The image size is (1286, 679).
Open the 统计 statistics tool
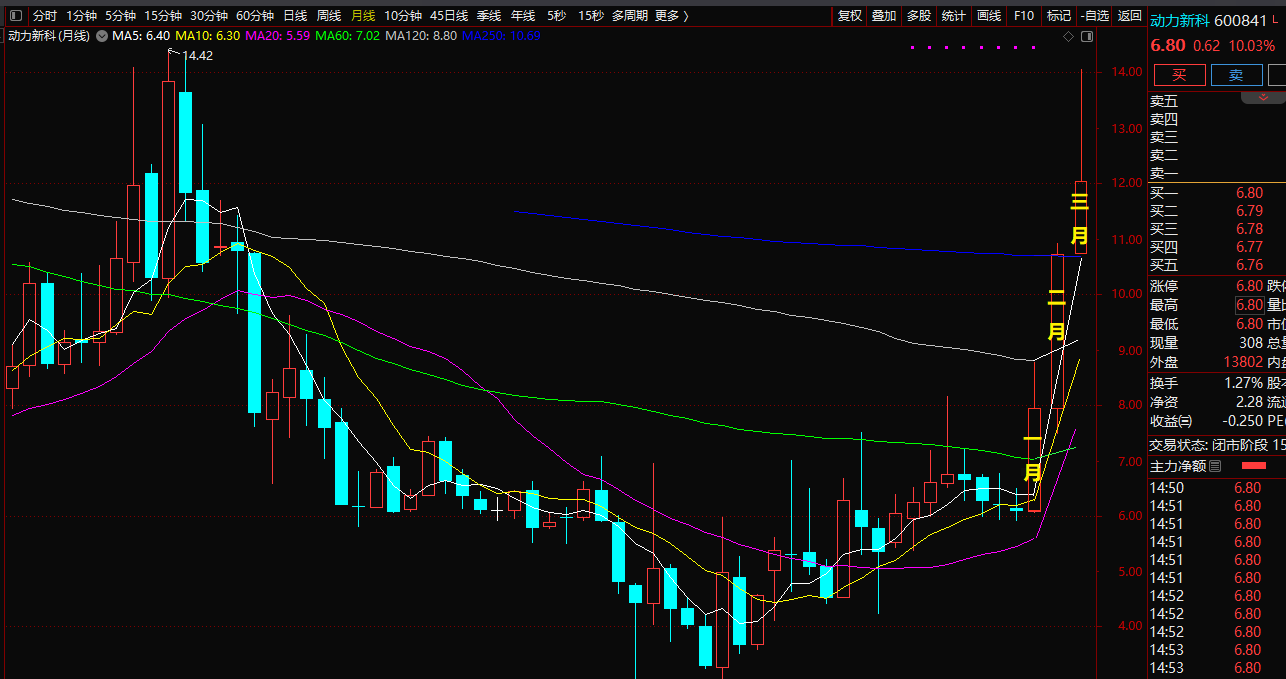[x=954, y=16]
